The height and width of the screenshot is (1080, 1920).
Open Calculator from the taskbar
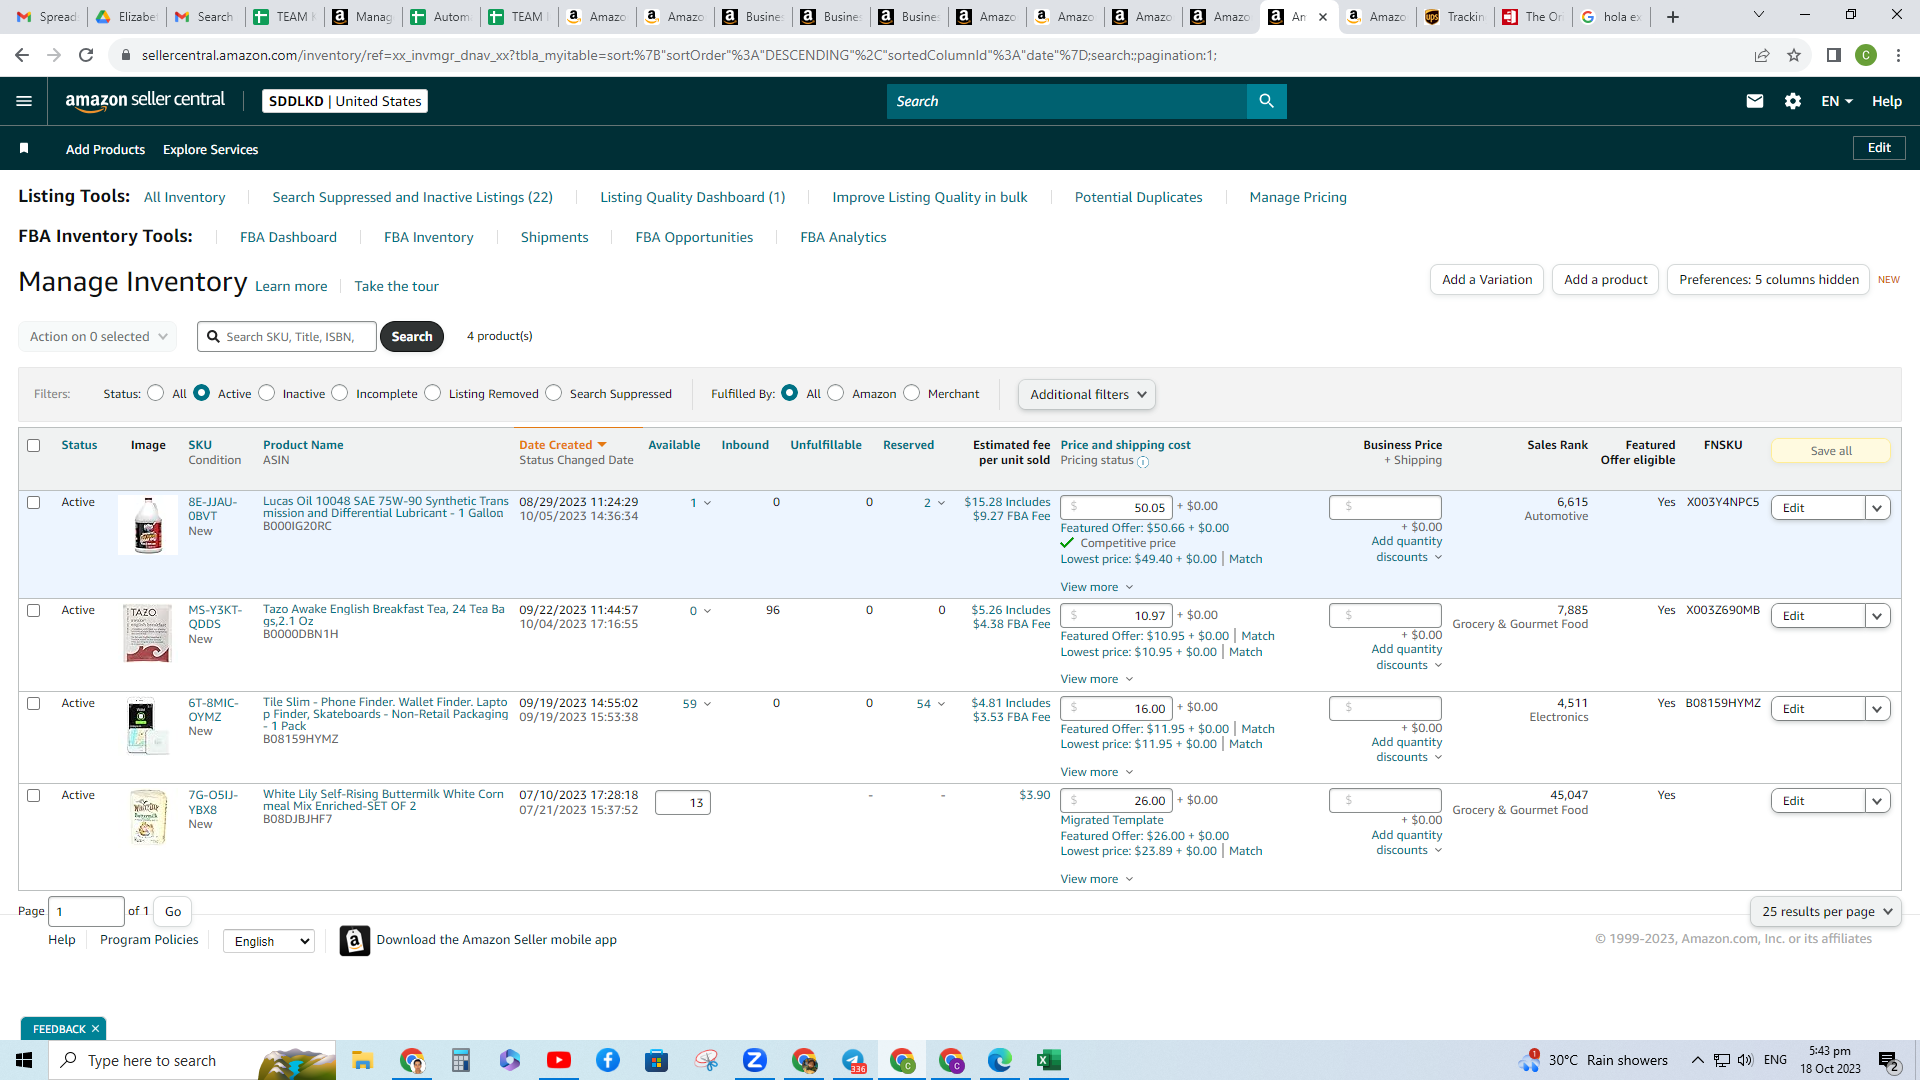(460, 1060)
